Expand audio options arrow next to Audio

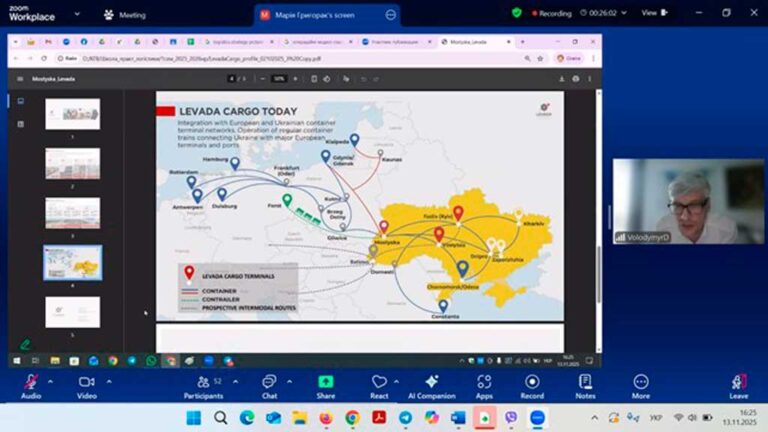[x=52, y=381]
